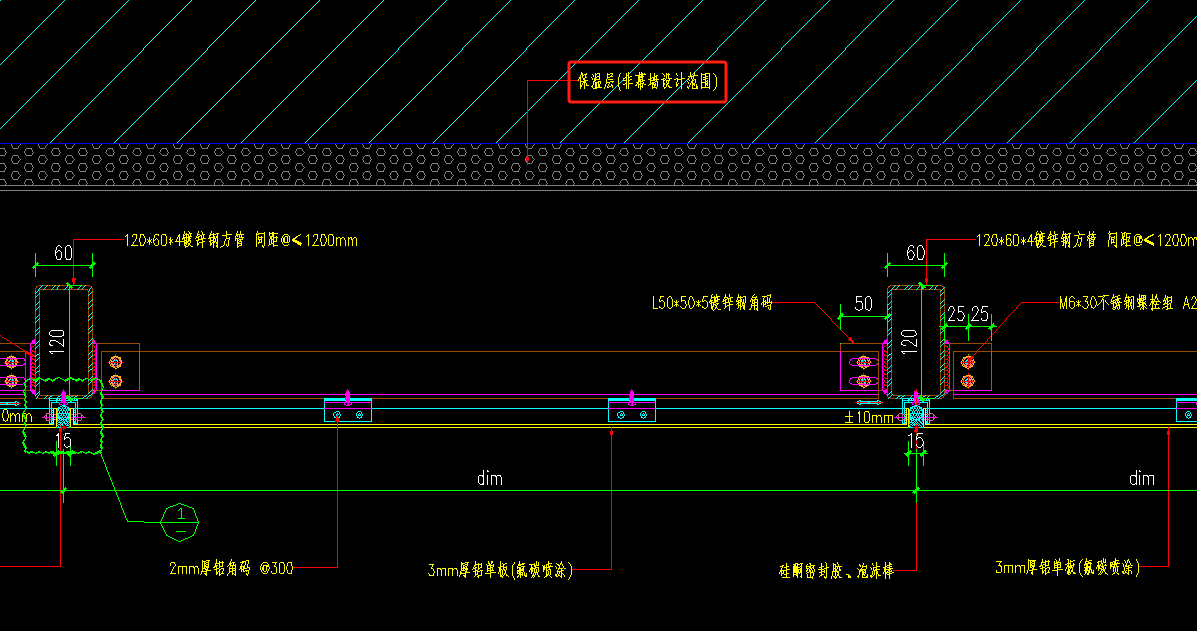Click the red leader endpoint on insulation layer
Screen dimensions: 1197x631
(528, 159)
